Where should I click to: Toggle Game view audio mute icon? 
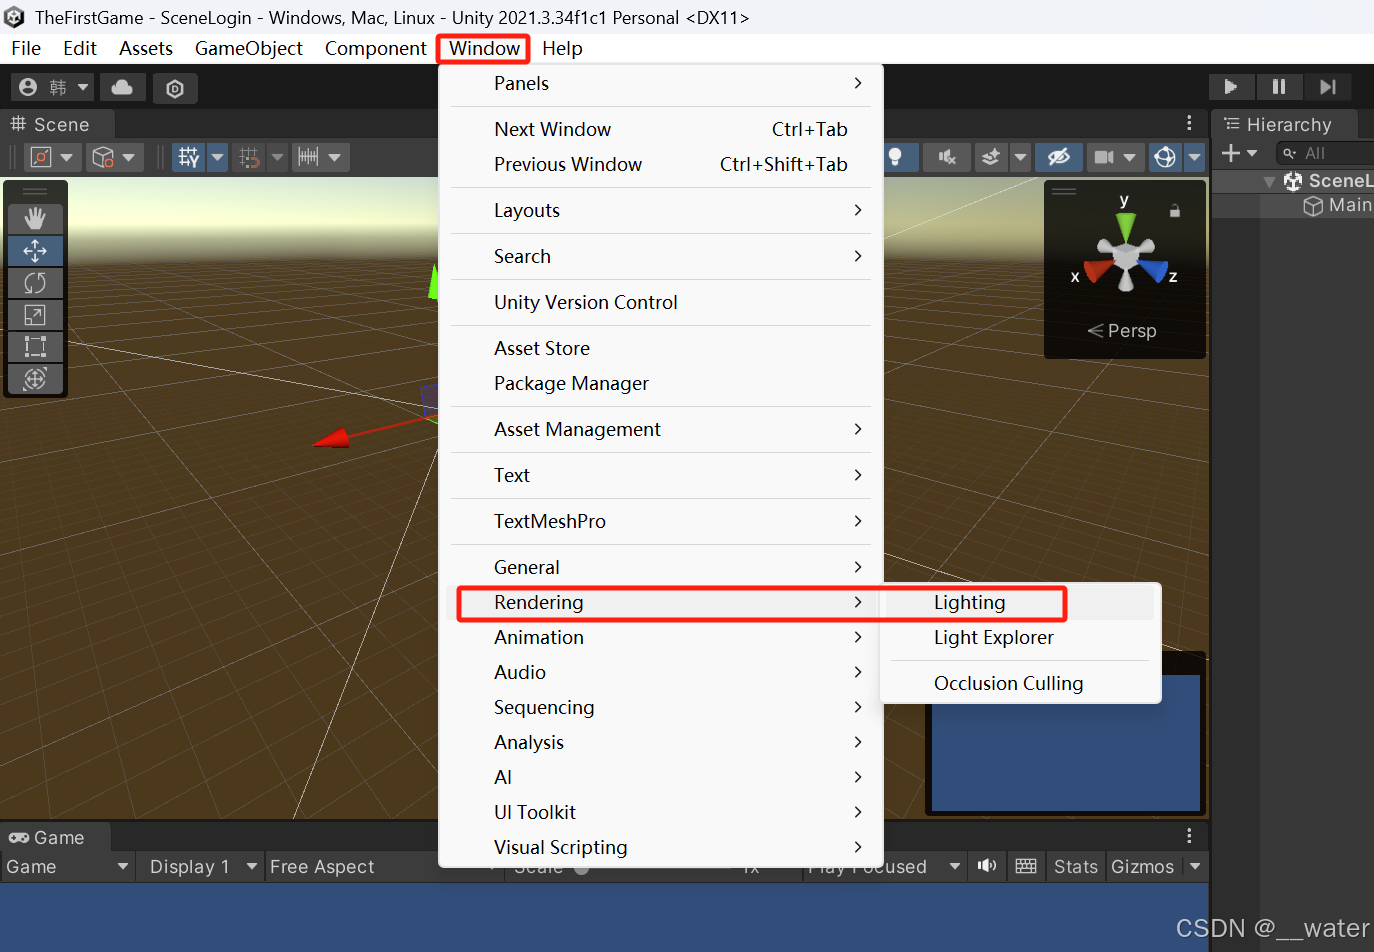coord(987,866)
